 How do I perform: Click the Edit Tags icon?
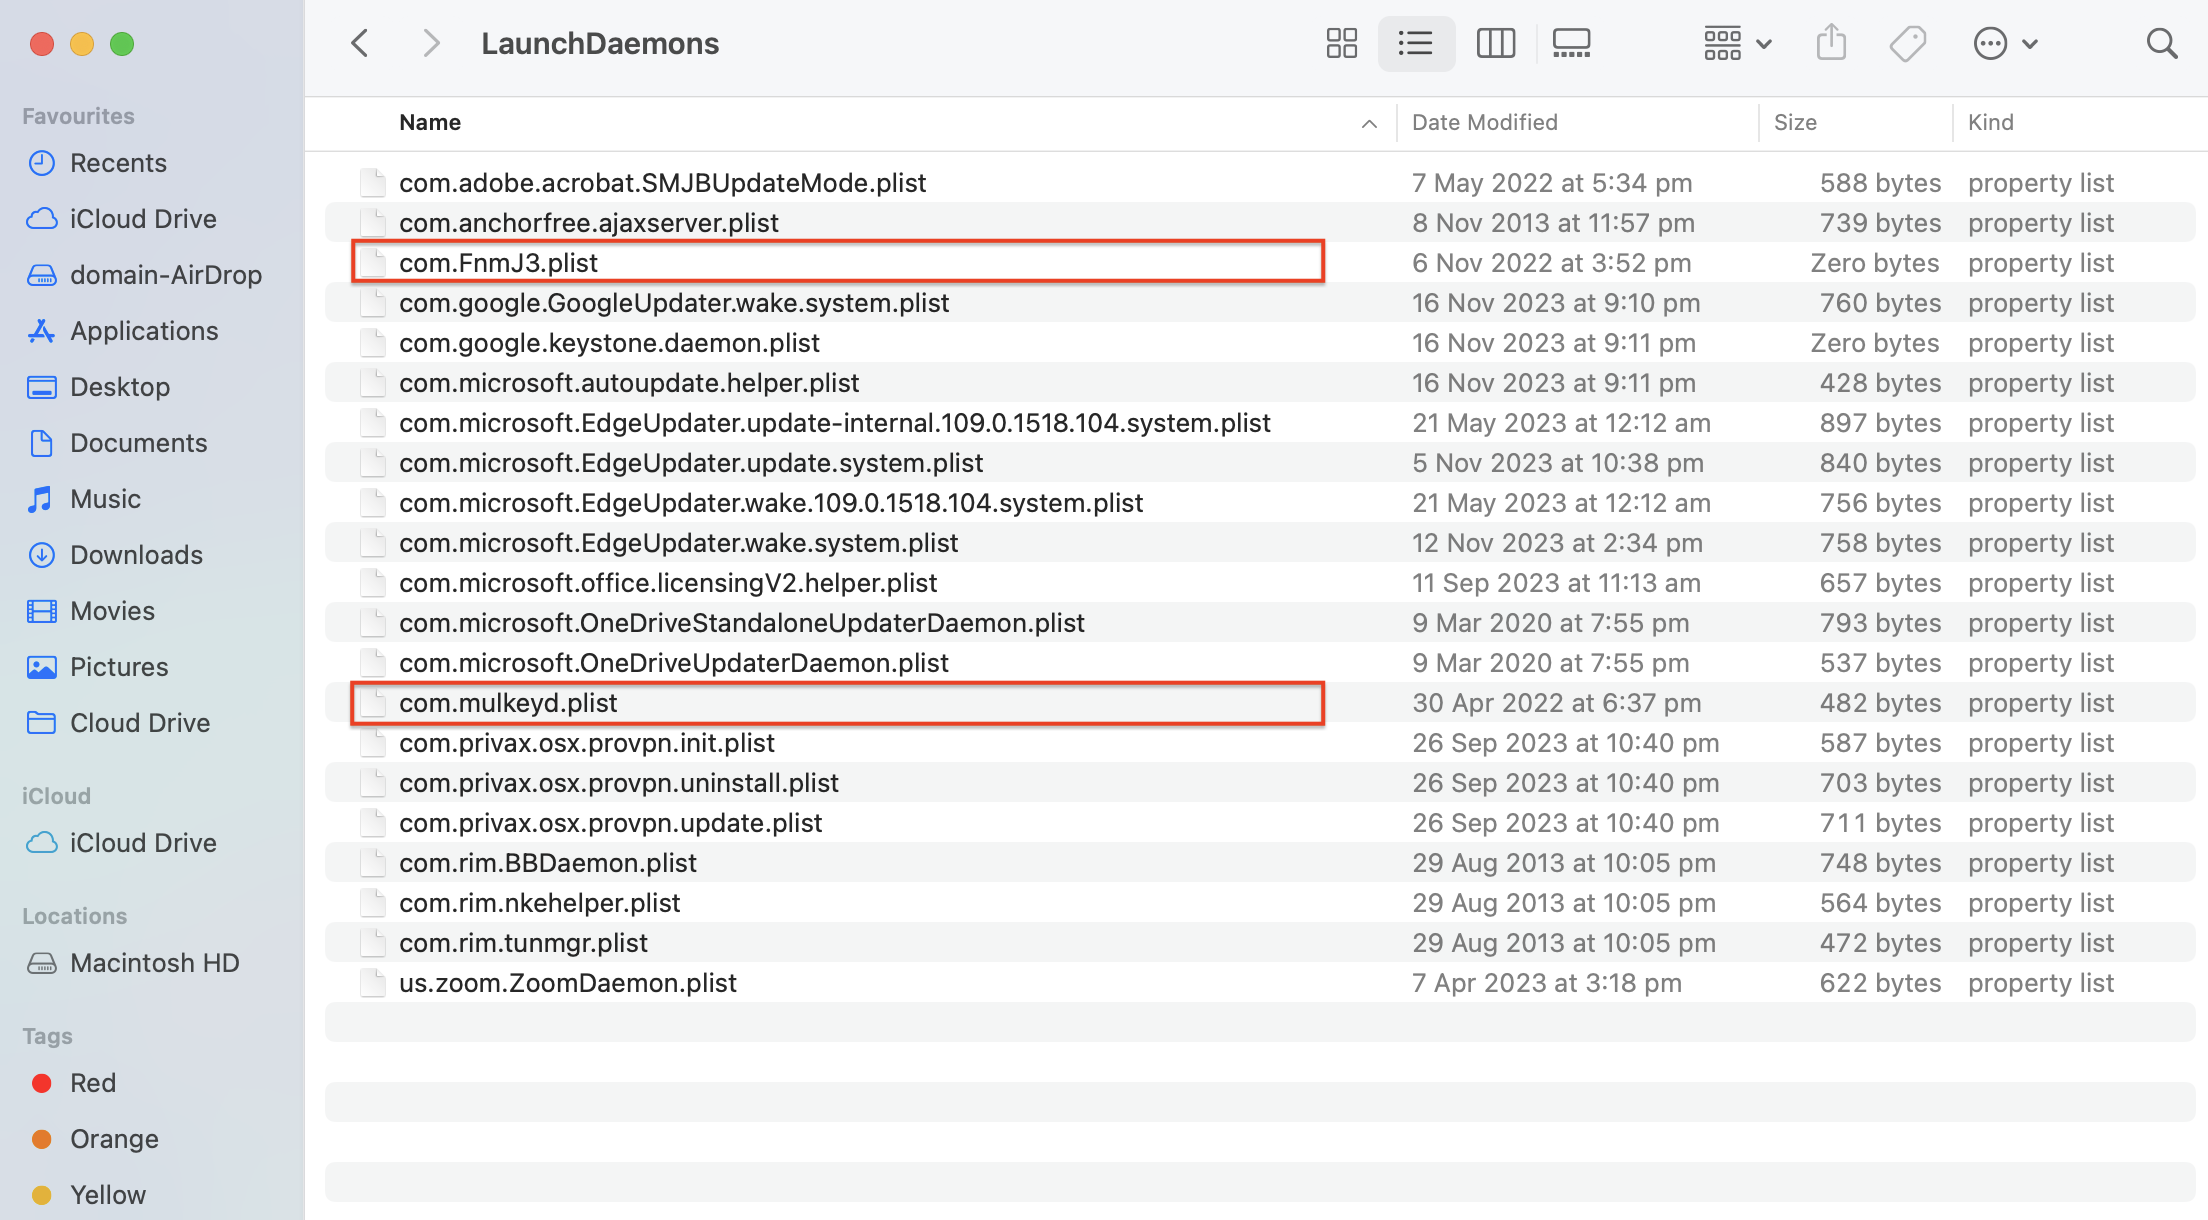[1907, 43]
